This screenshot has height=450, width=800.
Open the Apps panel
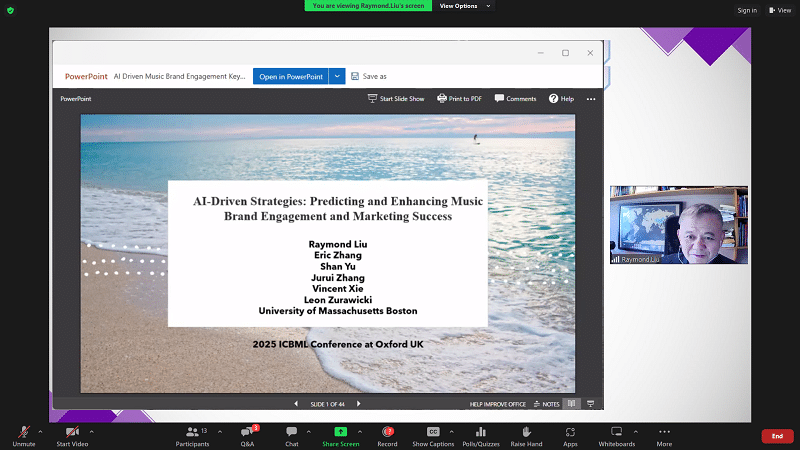click(x=570, y=432)
